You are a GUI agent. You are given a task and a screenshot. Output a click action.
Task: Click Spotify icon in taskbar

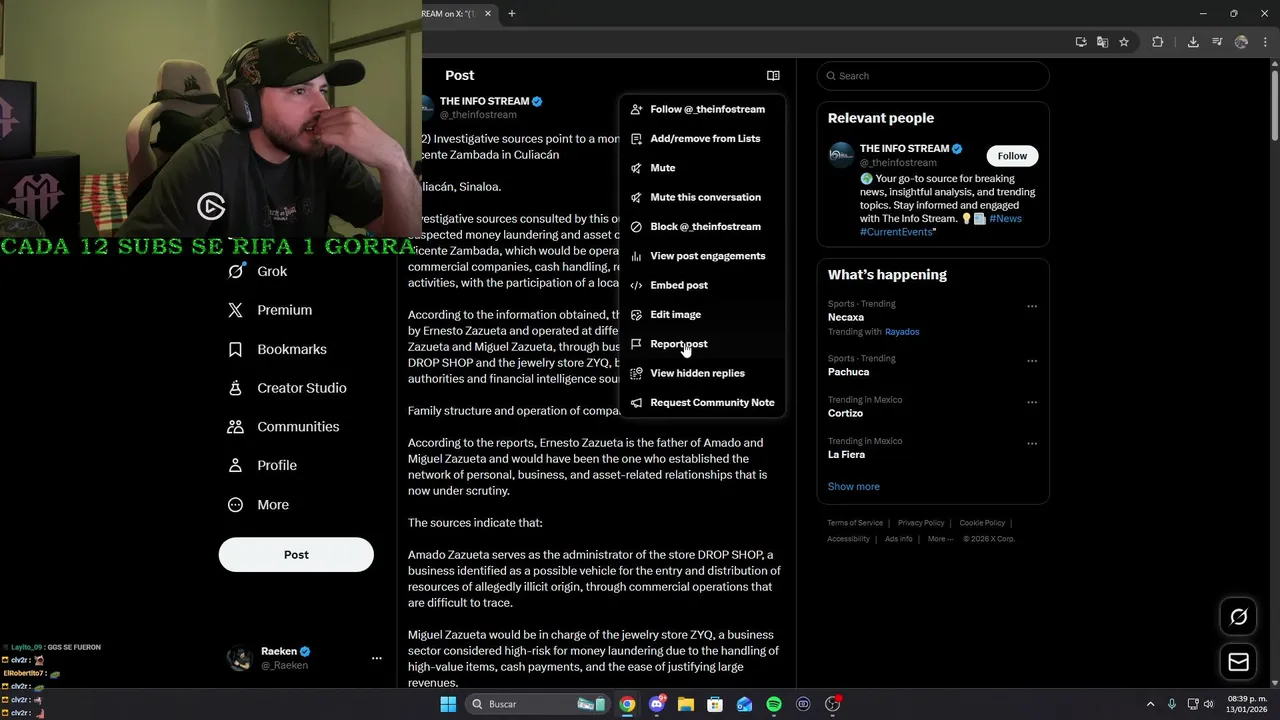pos(774,704)
